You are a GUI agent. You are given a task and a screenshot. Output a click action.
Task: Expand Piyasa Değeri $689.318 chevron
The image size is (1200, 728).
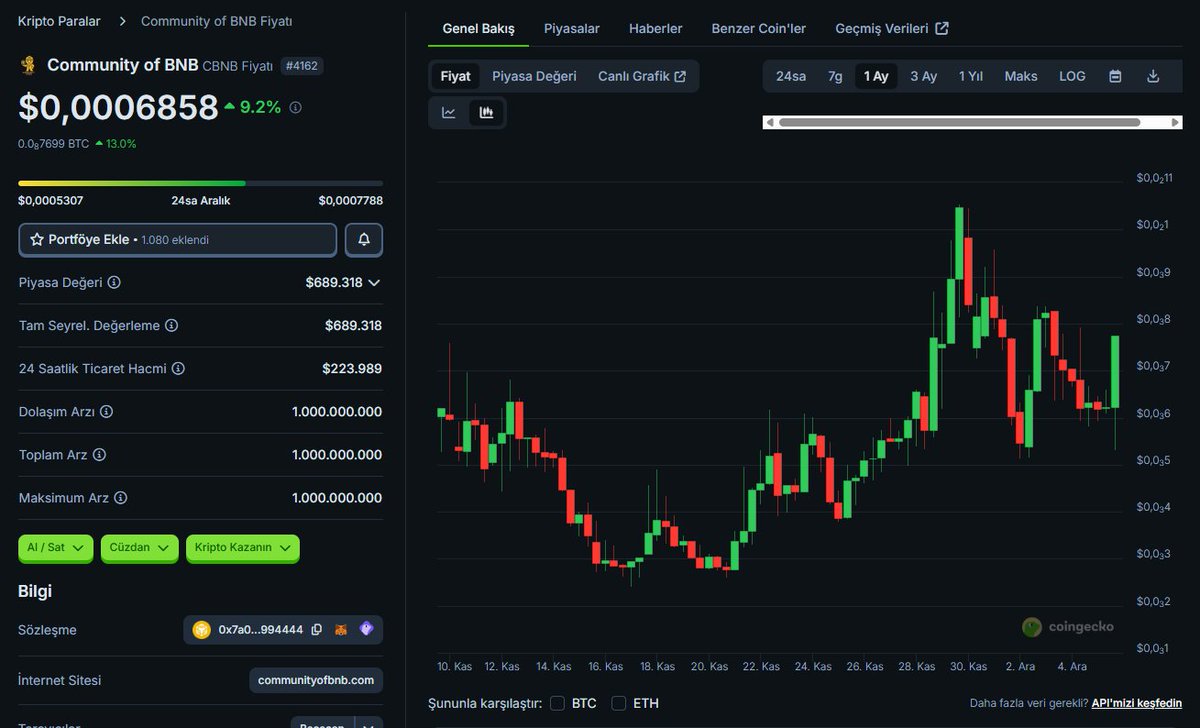coord(374,283)
